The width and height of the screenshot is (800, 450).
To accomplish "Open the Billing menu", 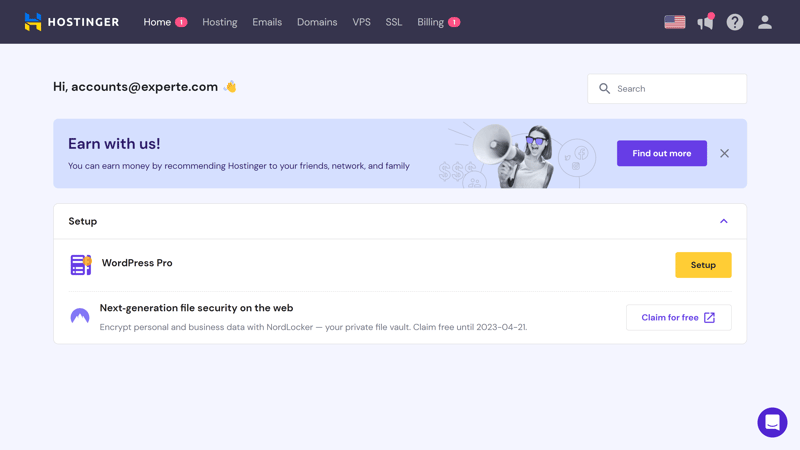I will (x=438, y=22).
